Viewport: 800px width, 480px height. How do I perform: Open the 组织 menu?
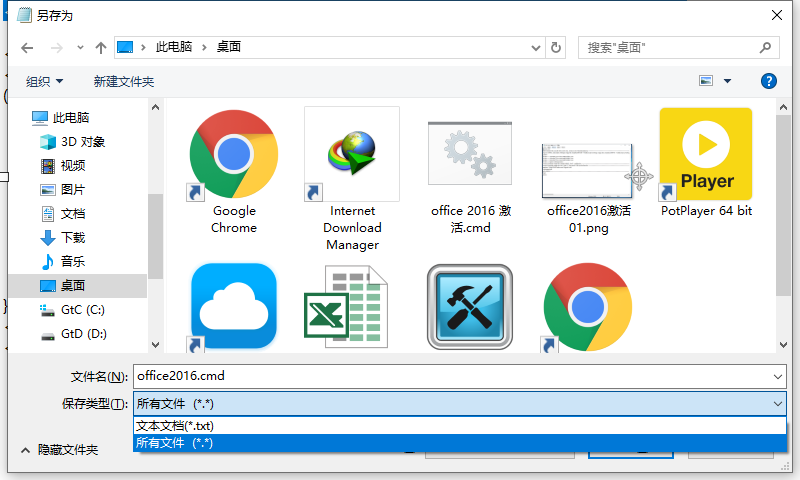pyautogui.click(x=44, y=82)
